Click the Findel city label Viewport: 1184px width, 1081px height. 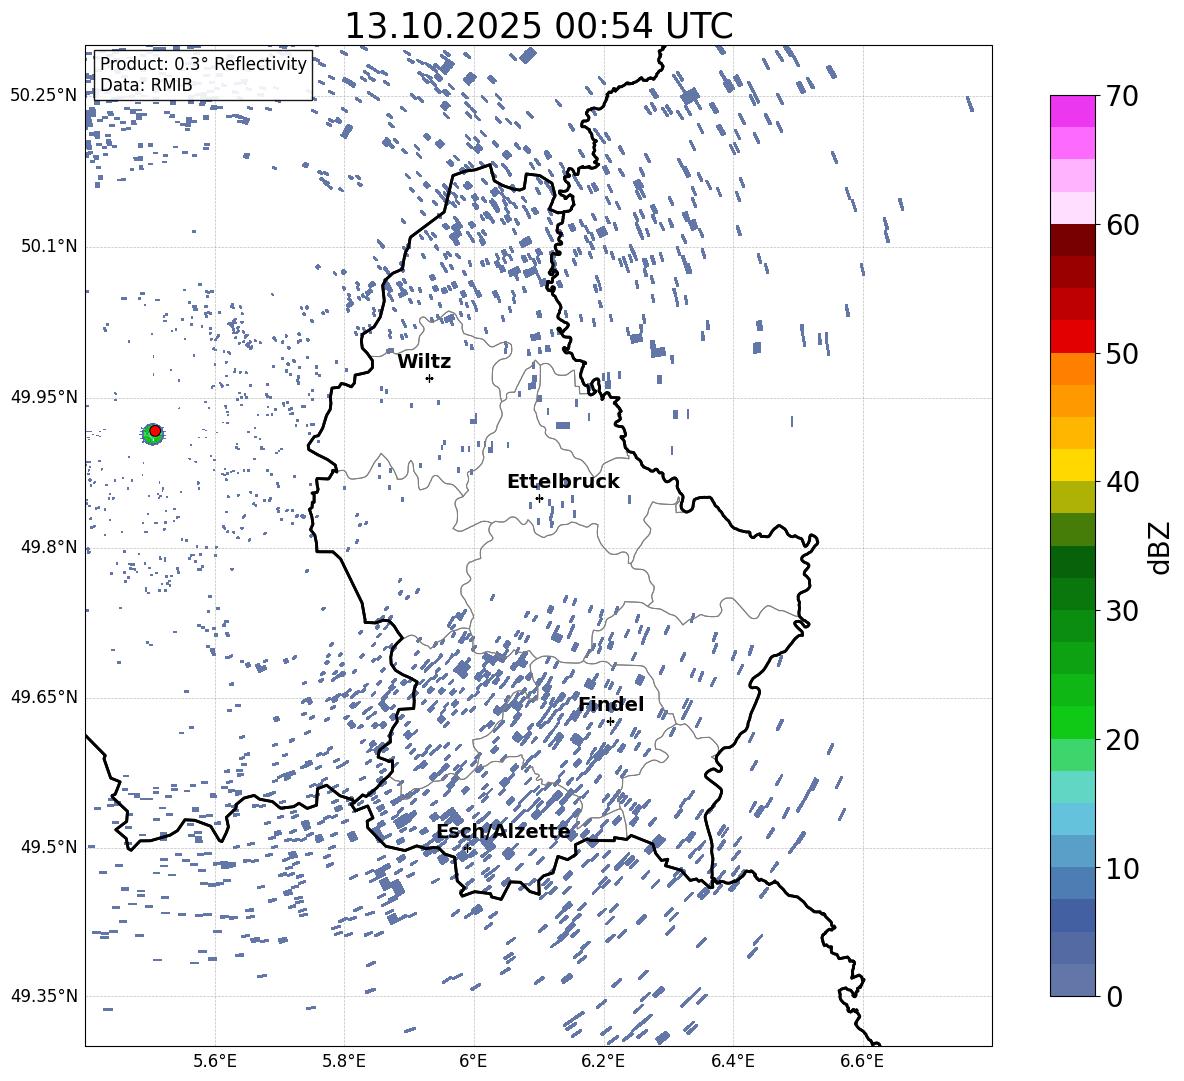[x=611, y=704]
